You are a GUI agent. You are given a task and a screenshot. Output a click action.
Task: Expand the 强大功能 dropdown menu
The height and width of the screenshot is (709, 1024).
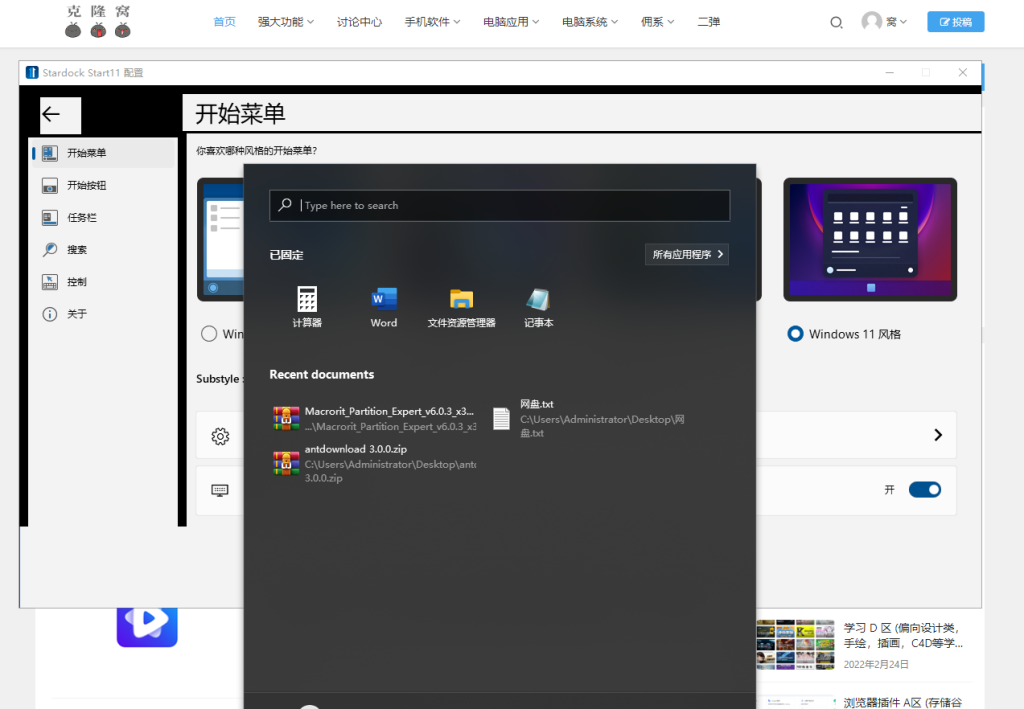[x=286, y=22]
